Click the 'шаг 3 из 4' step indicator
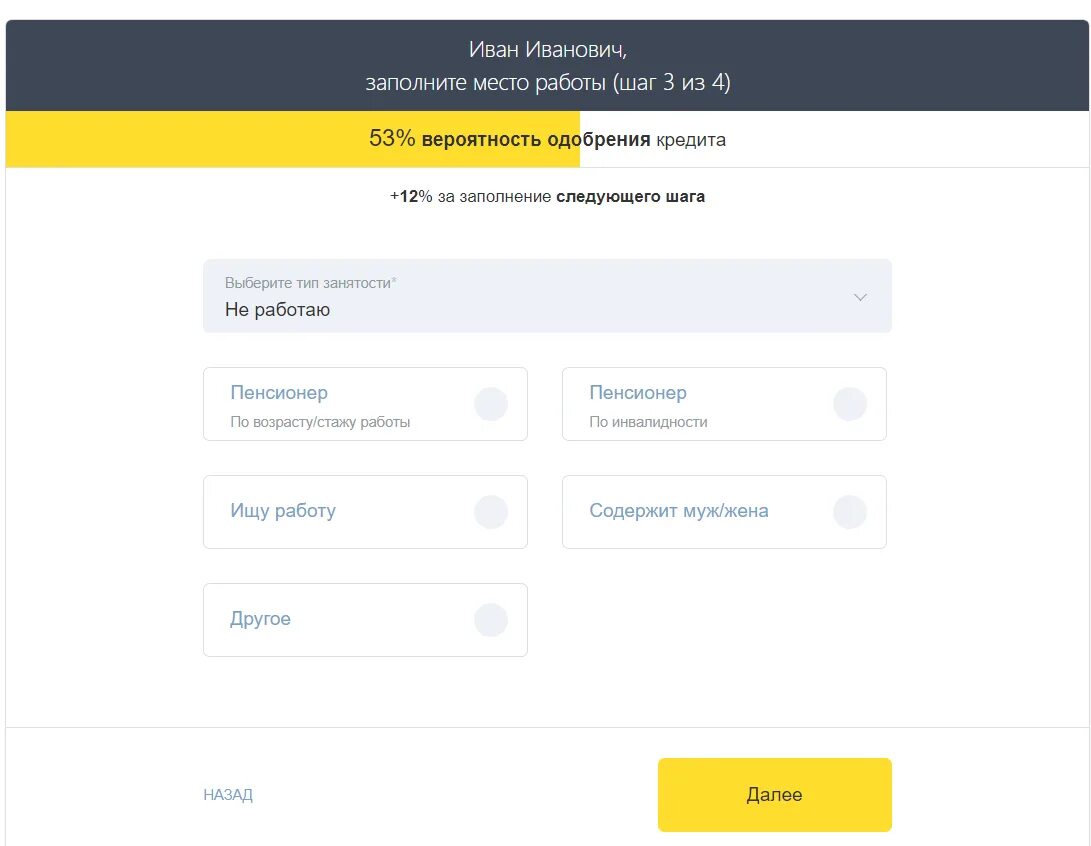The width and height of the screenshot is (1091, 846). click(671, 83)
